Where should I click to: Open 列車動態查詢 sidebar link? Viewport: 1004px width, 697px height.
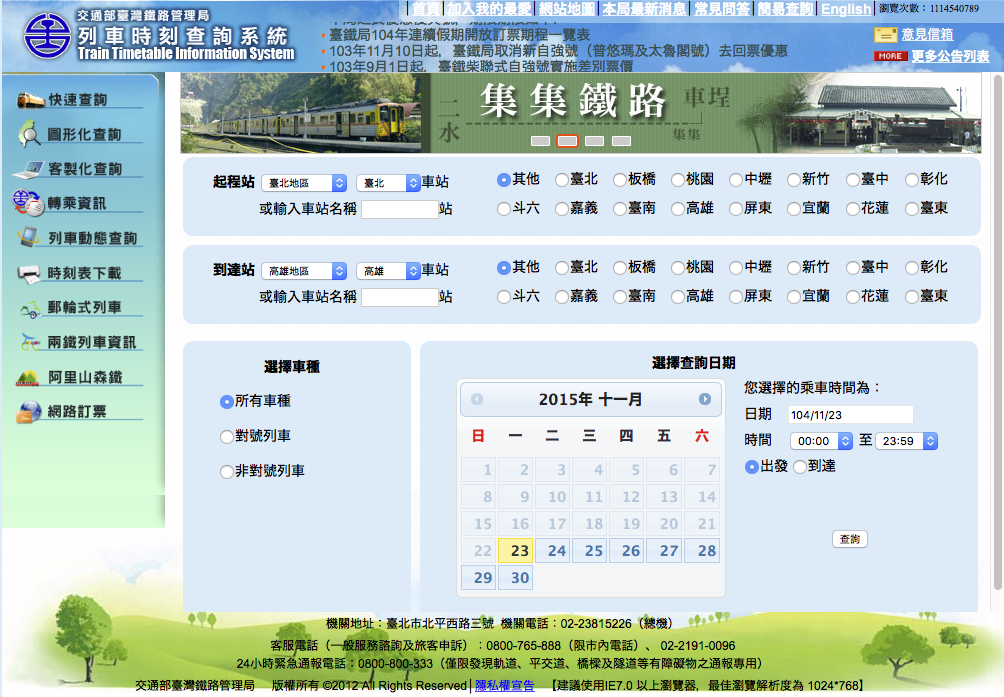93,238
